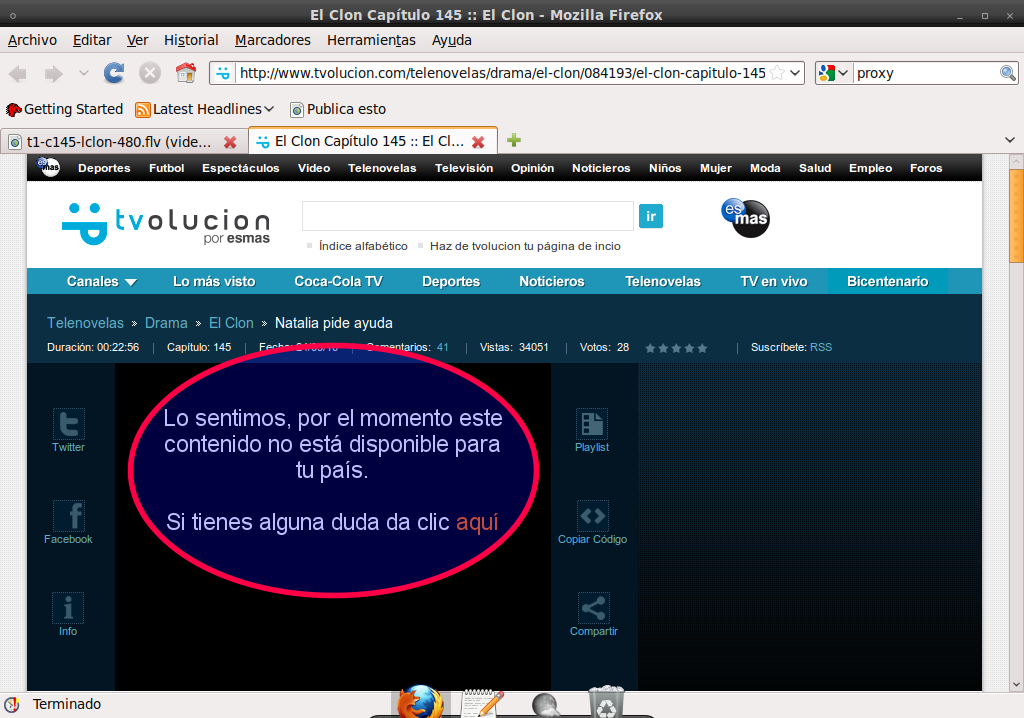Click the page vertical scrollbar thumb

(x=1016, y=215)
